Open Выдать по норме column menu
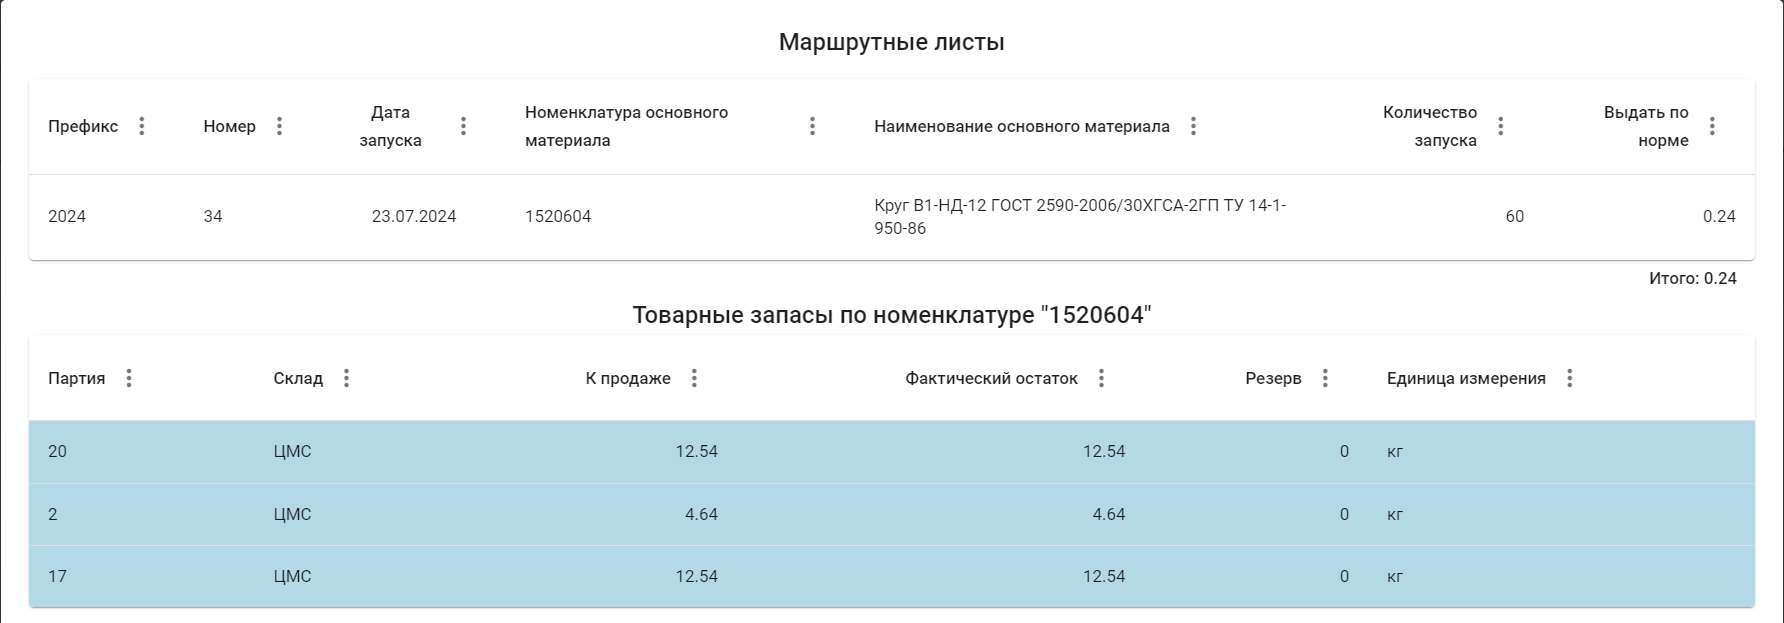Screen dimensions: 1784x623 1712,126
